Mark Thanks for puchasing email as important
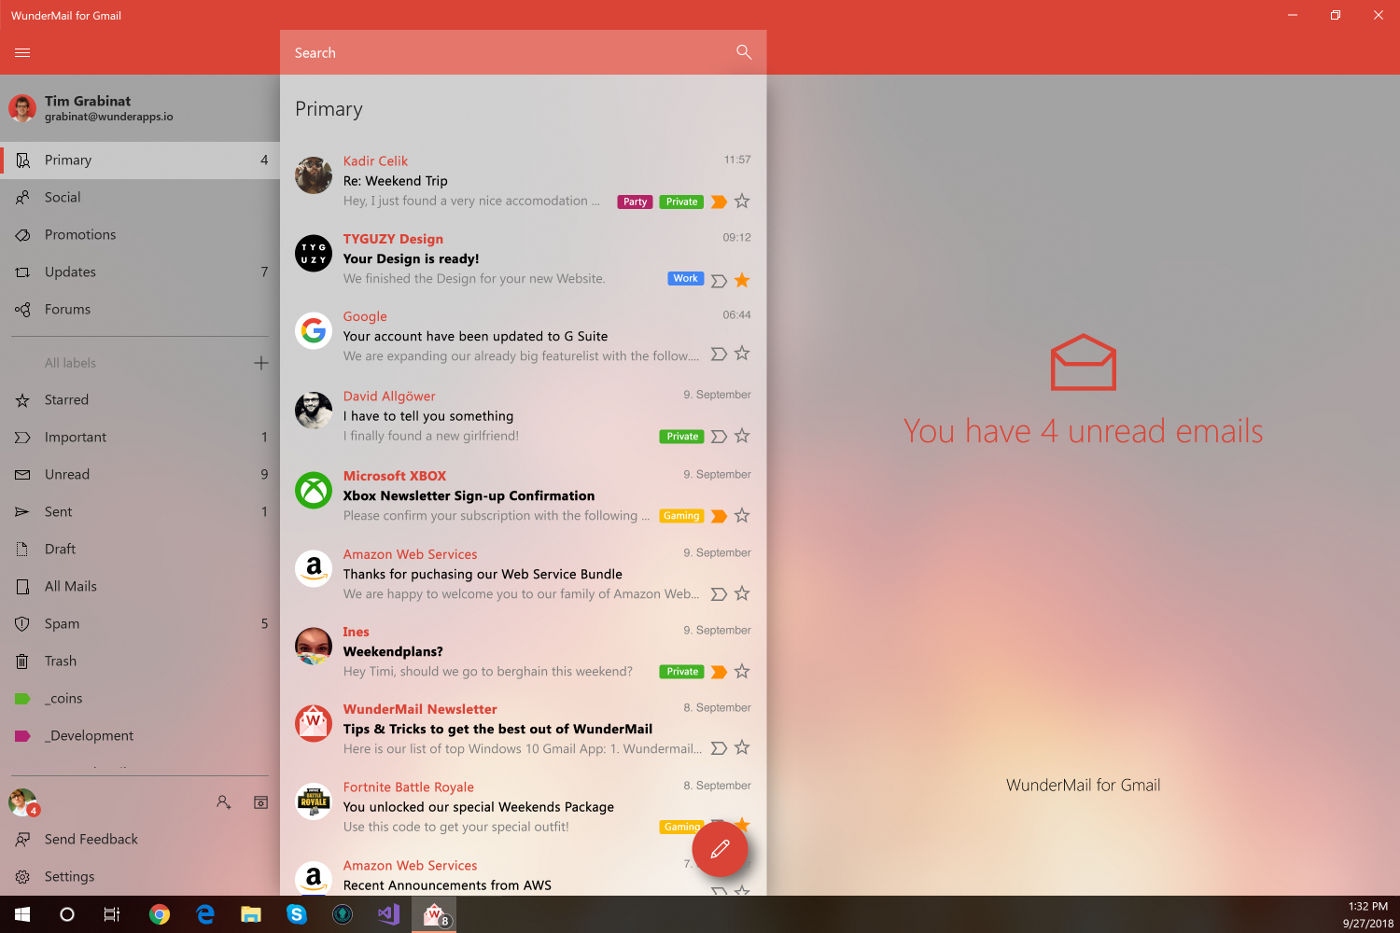The height and width of the screenshot is (933, 1400). click(718, 594)
